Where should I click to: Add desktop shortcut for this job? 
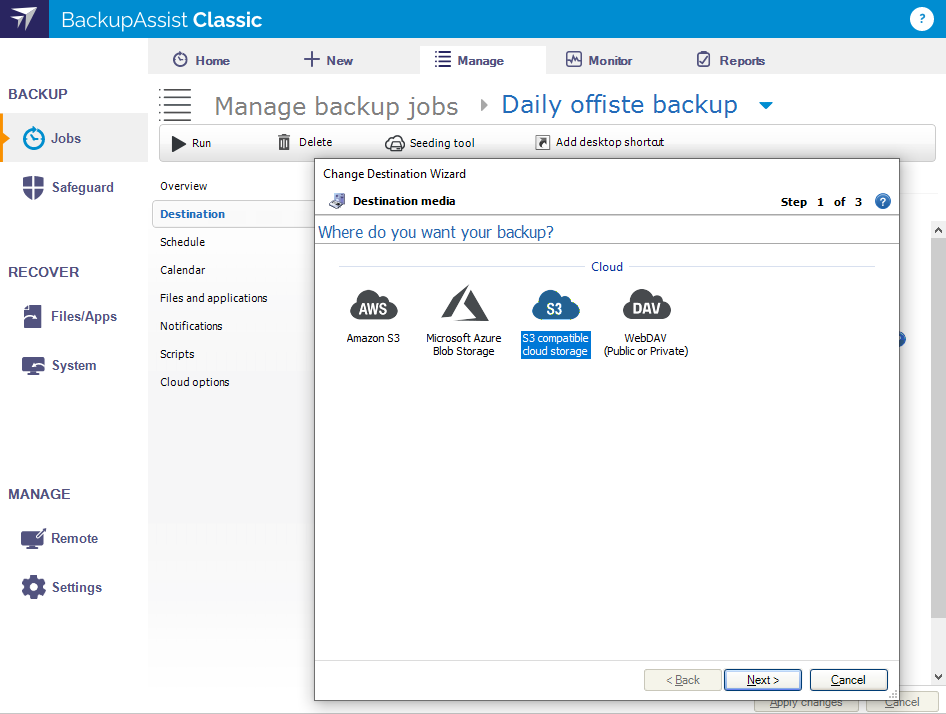click(600, 142)
